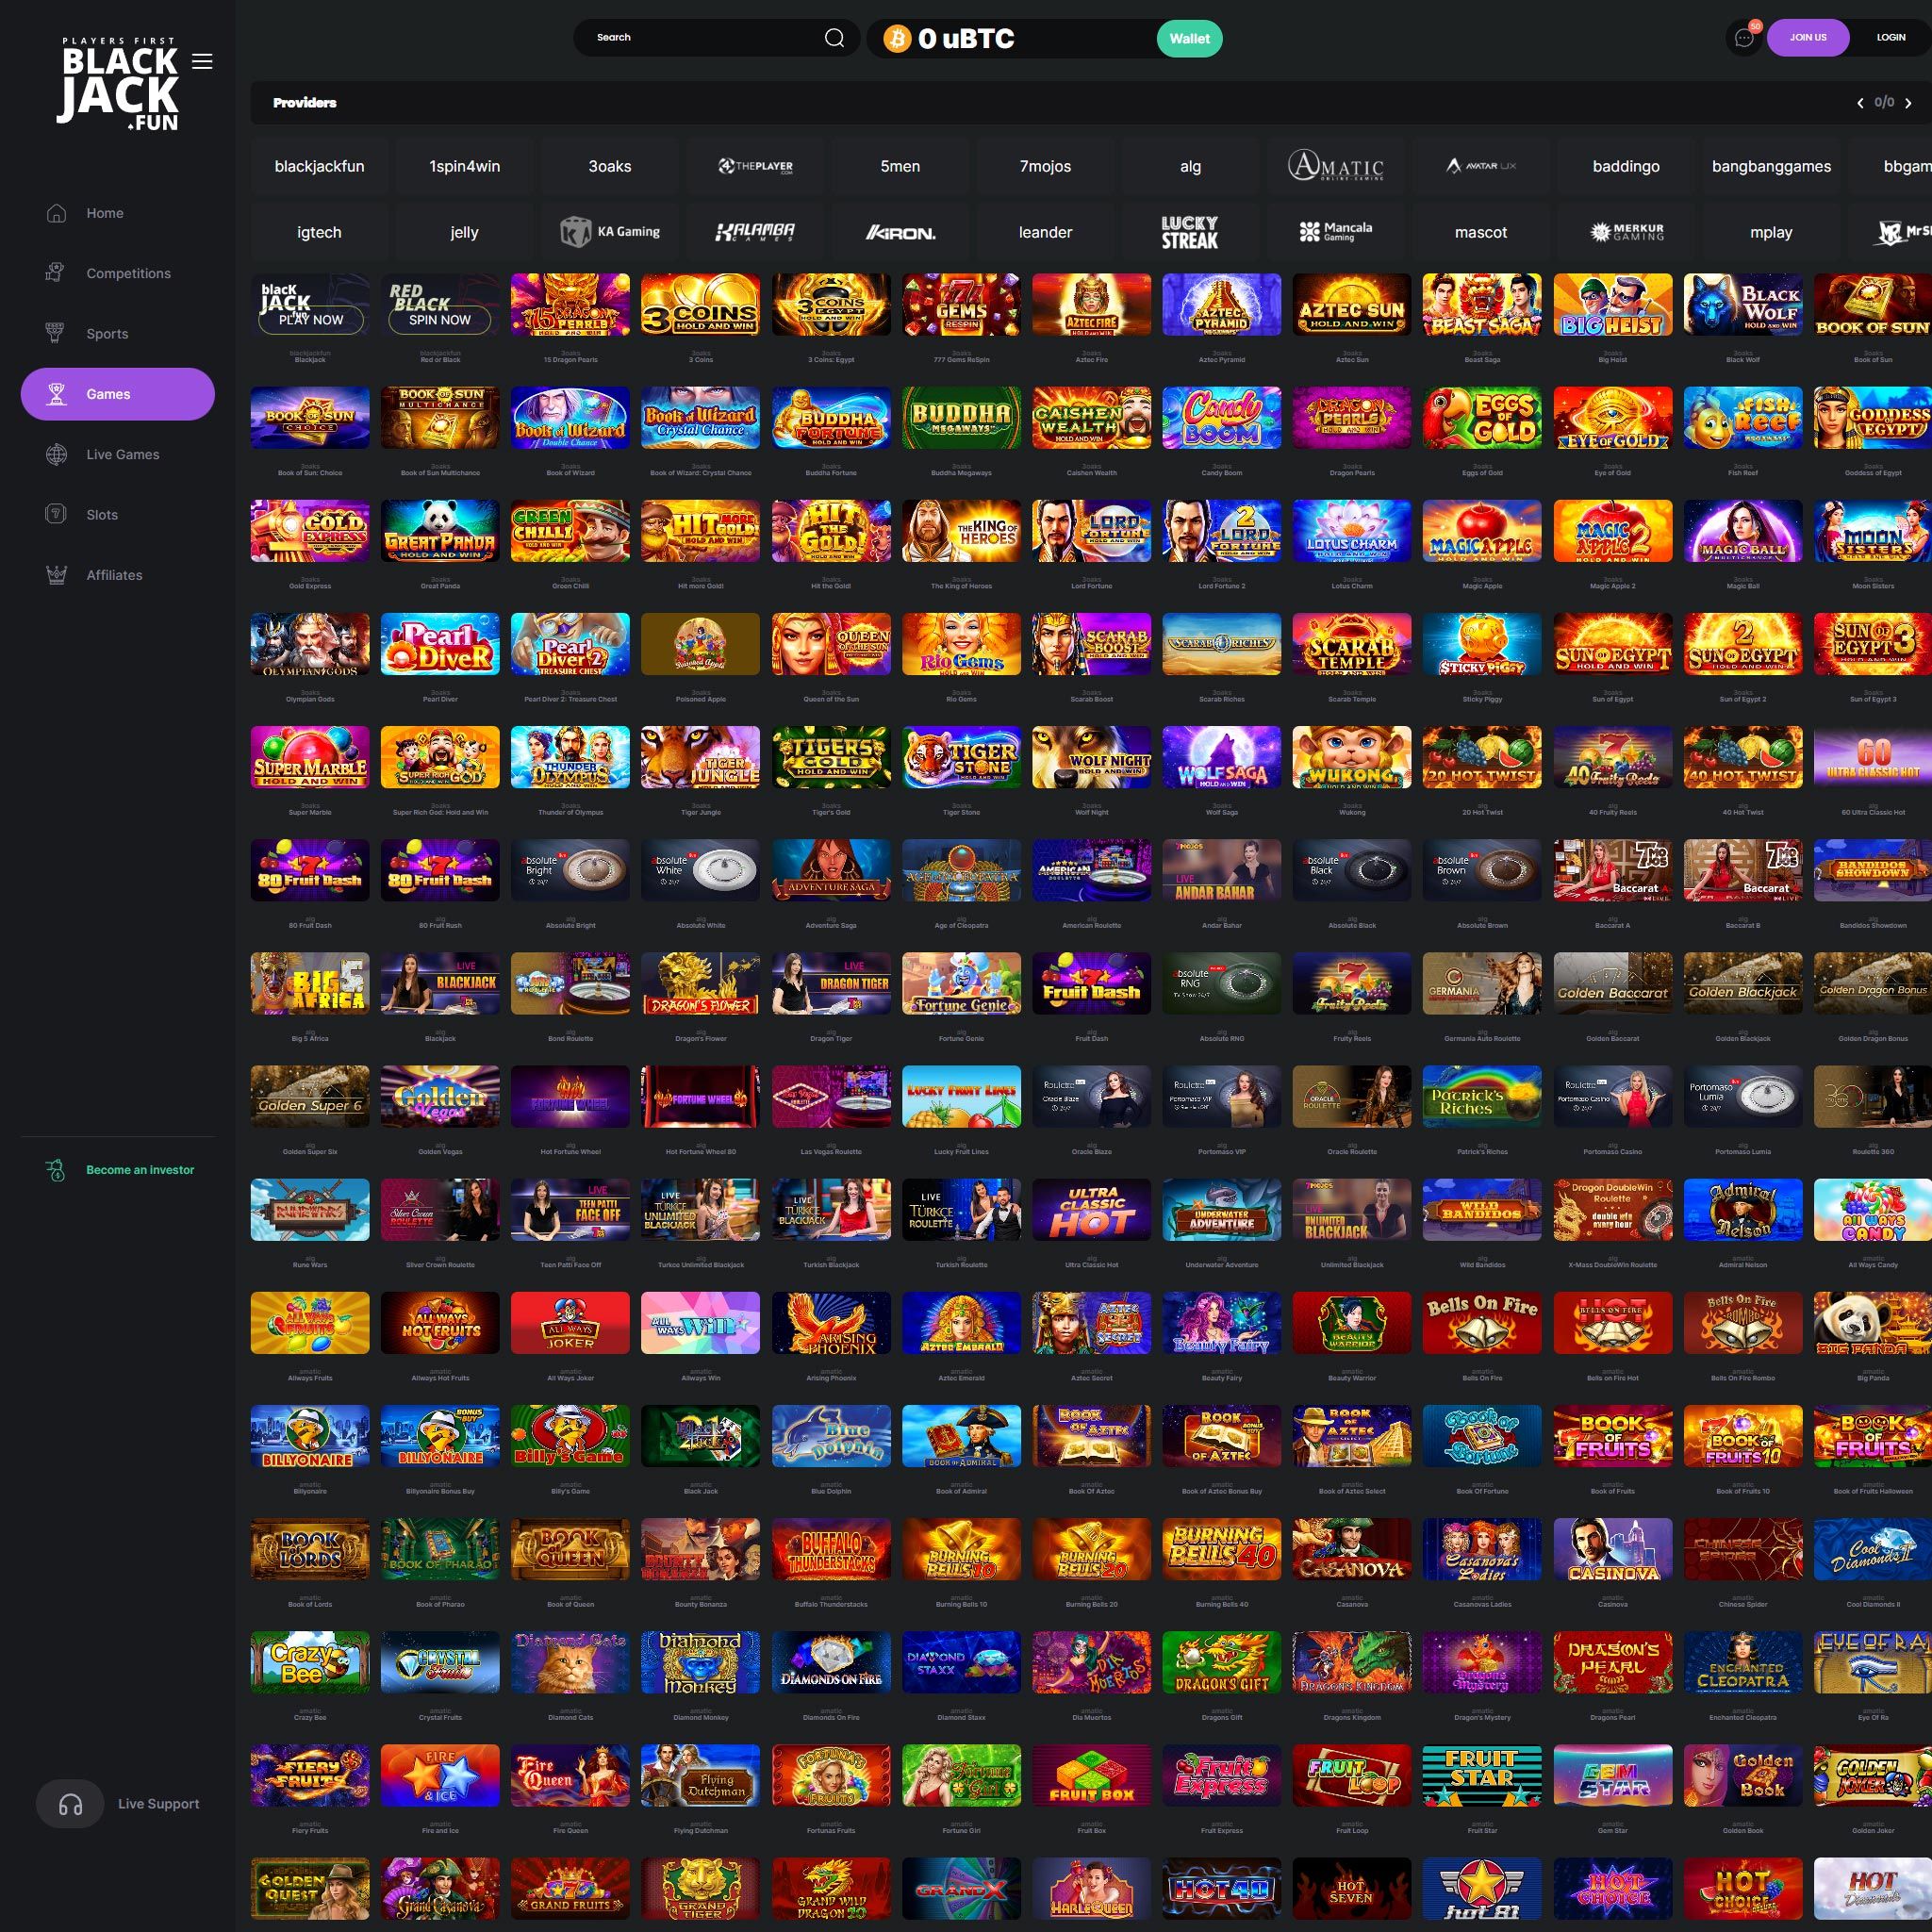This screenshot has width=1932, height=1932.
Task: Choose the Lucky Streak provider logo
Action: (x=1189, y=232)
